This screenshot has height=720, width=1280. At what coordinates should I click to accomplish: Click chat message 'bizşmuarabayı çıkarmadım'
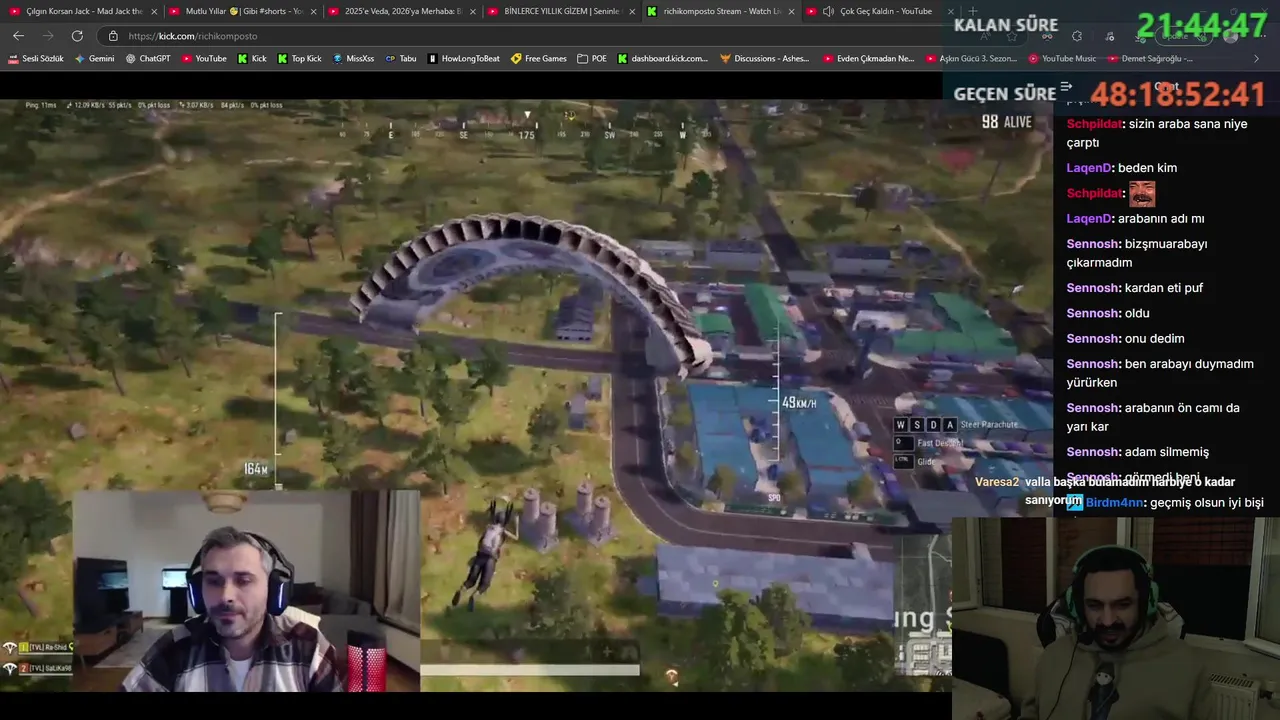pyautogui.click(x=1137, y=253)
